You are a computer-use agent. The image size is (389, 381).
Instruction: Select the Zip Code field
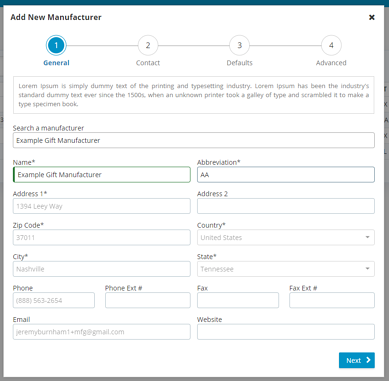tap(102, 238)
